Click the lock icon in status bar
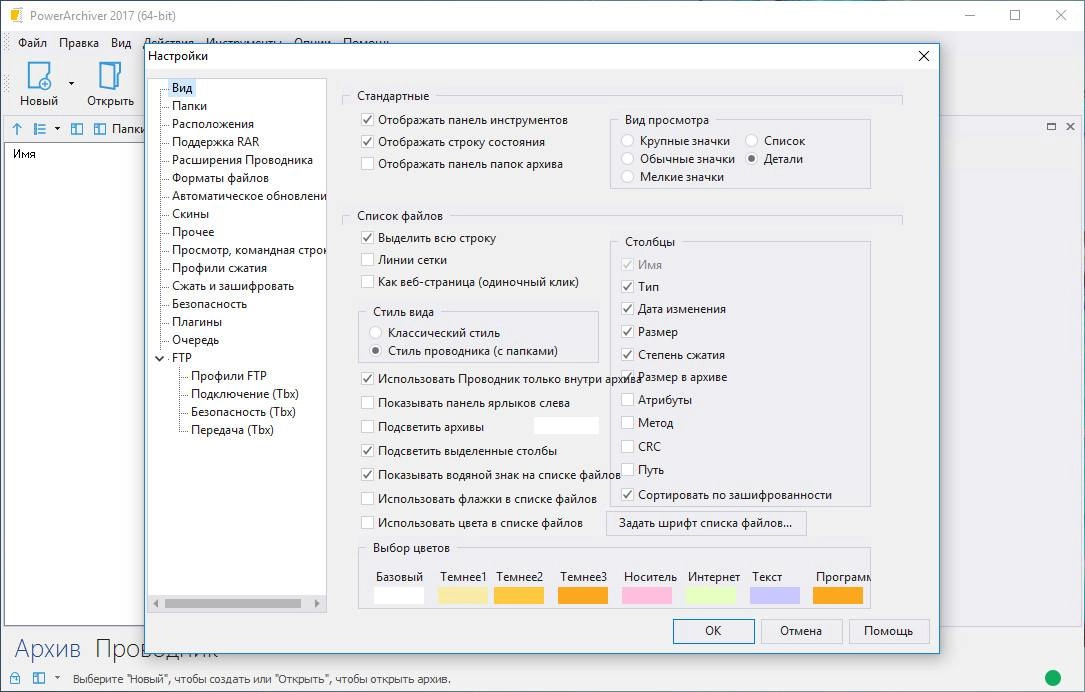Screen dimensions: 1085x692 pyautogui.click(x=15, y=678)
